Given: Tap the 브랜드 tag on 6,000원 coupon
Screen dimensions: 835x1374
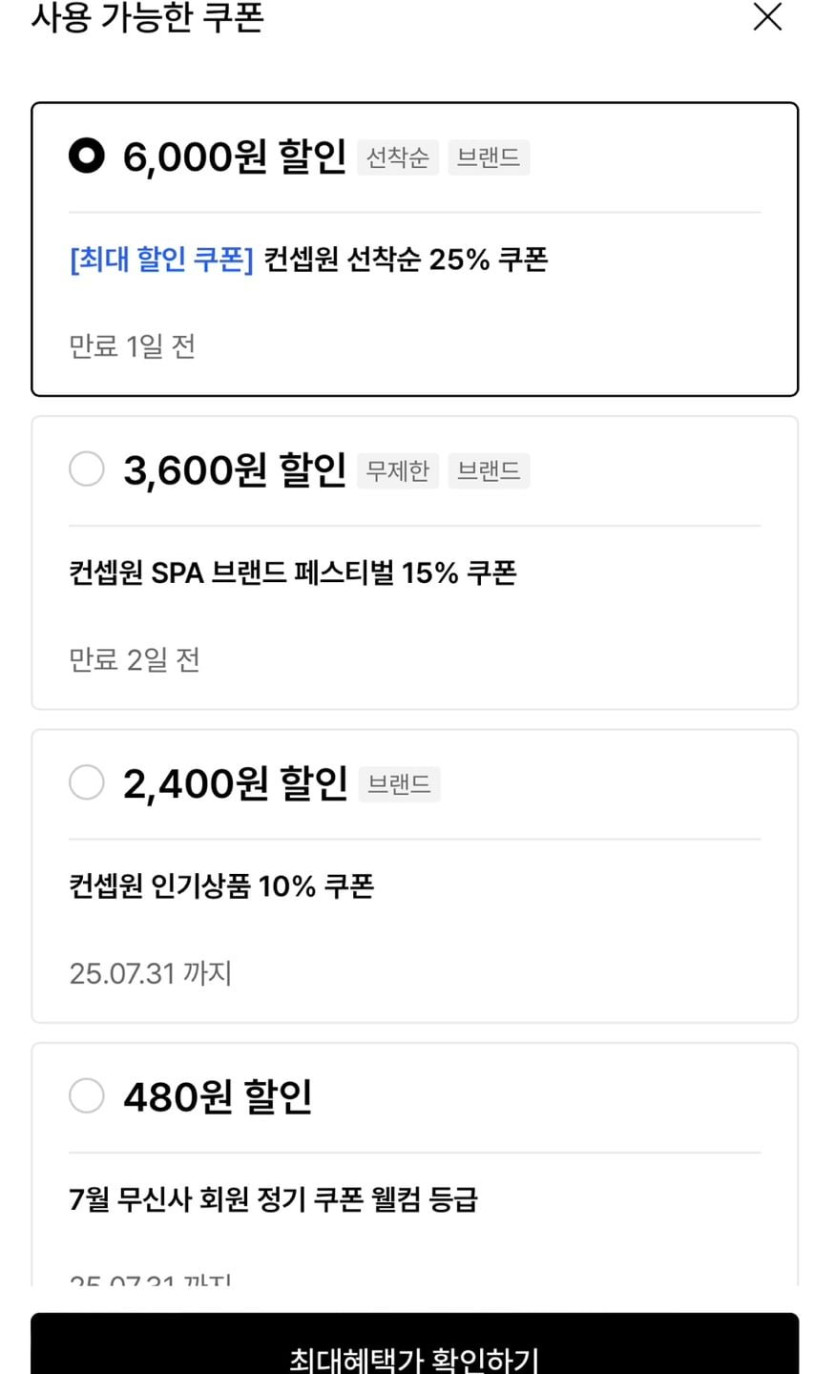Looking at the screenshot, I should point(488,158).
